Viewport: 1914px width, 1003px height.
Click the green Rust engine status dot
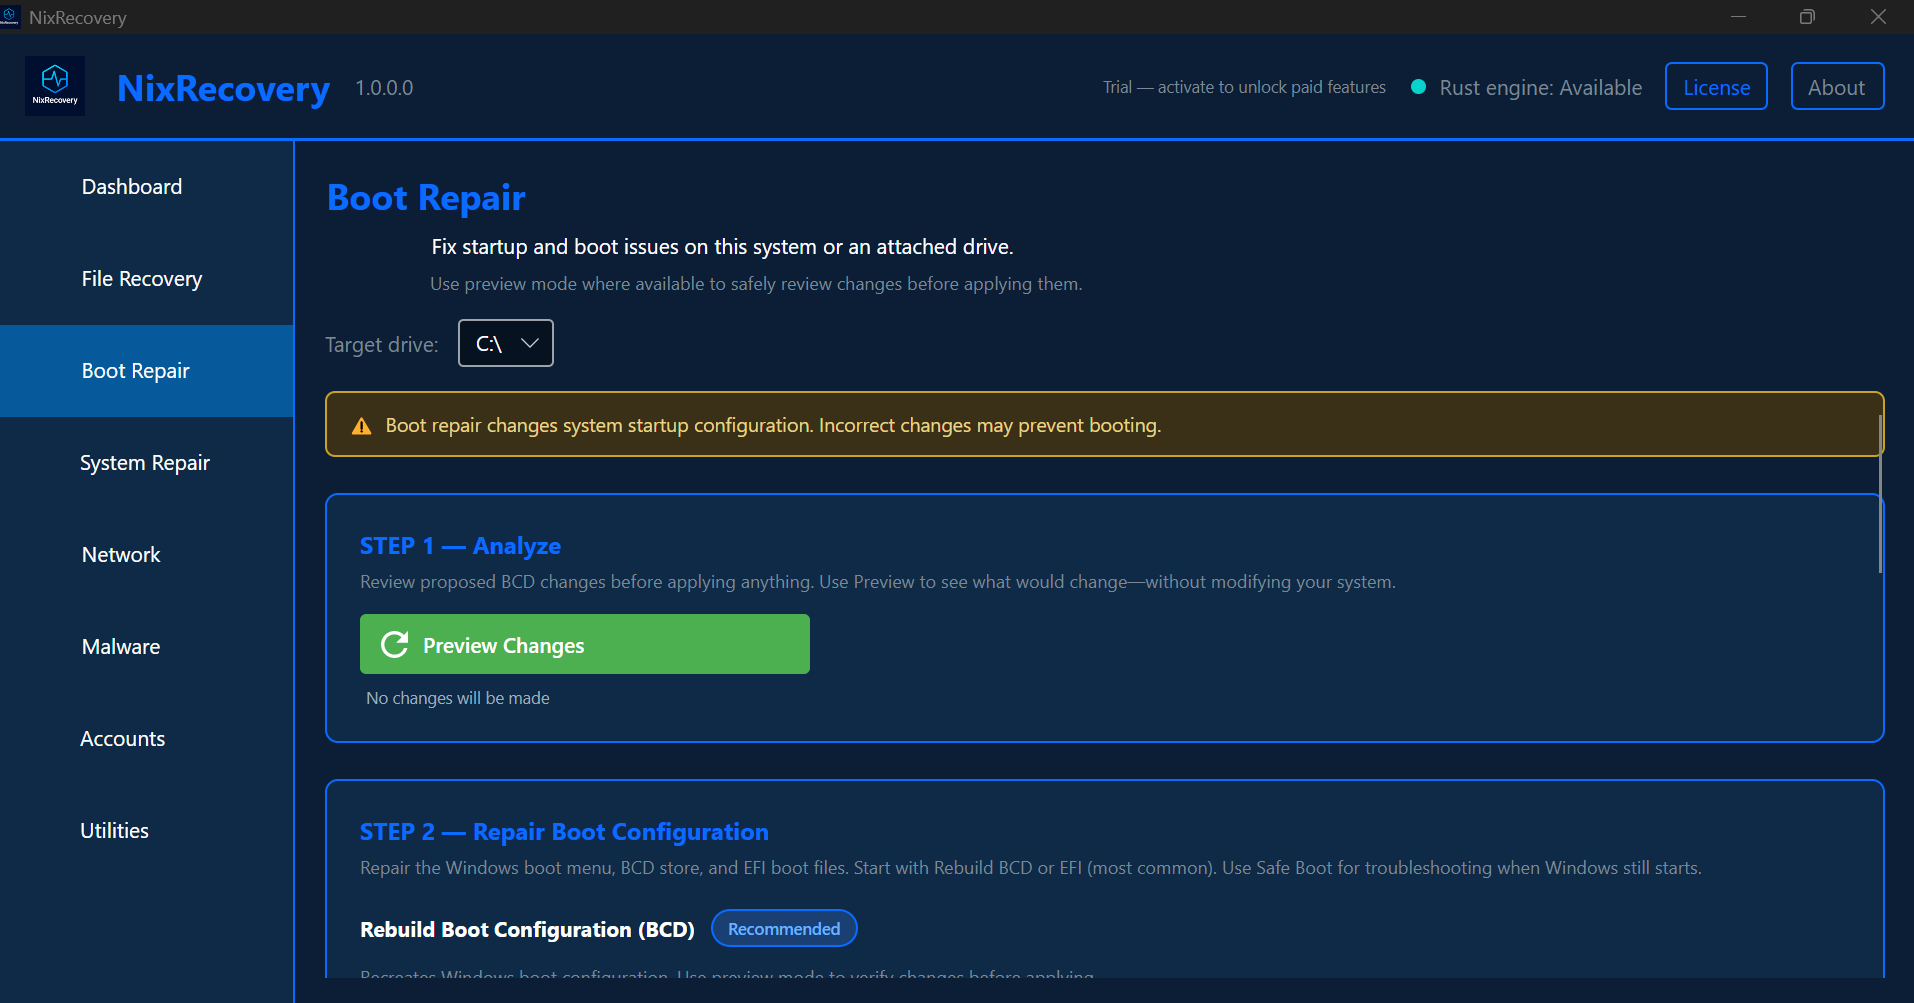(x=1418, y=87)
